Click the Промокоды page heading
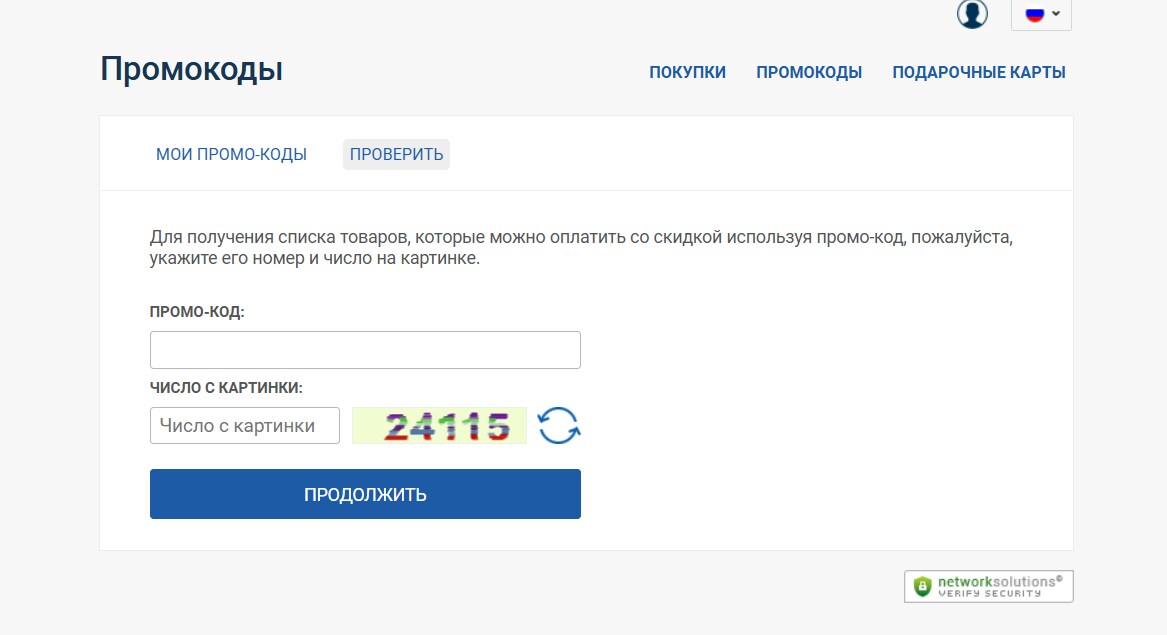The width and height of the screenshot is (1167, 635). point(191,69)
